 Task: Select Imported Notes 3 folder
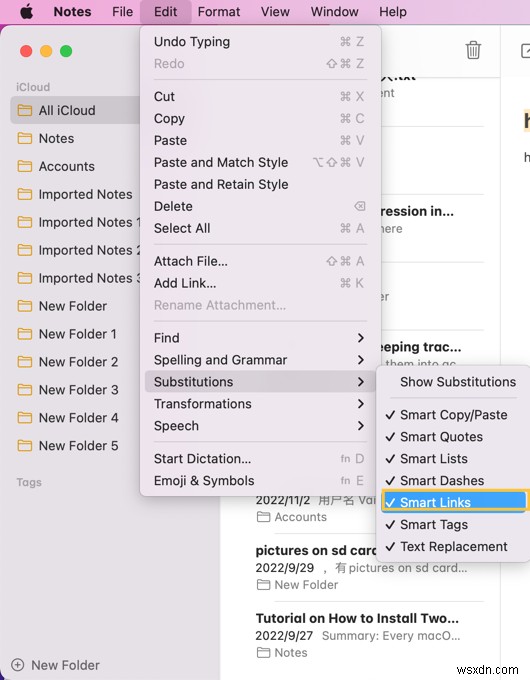coord(75,278)
